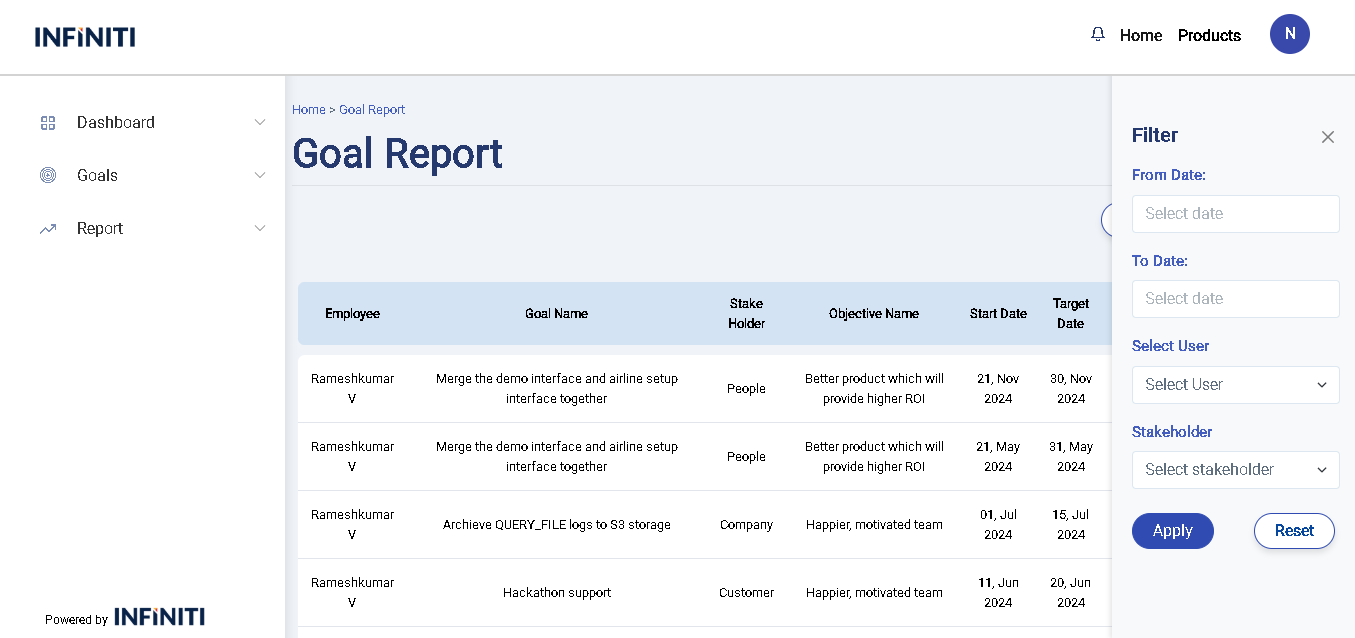
Task: Click the Dashboard grid icon in sidebar
Action: (x=48, y=123)
